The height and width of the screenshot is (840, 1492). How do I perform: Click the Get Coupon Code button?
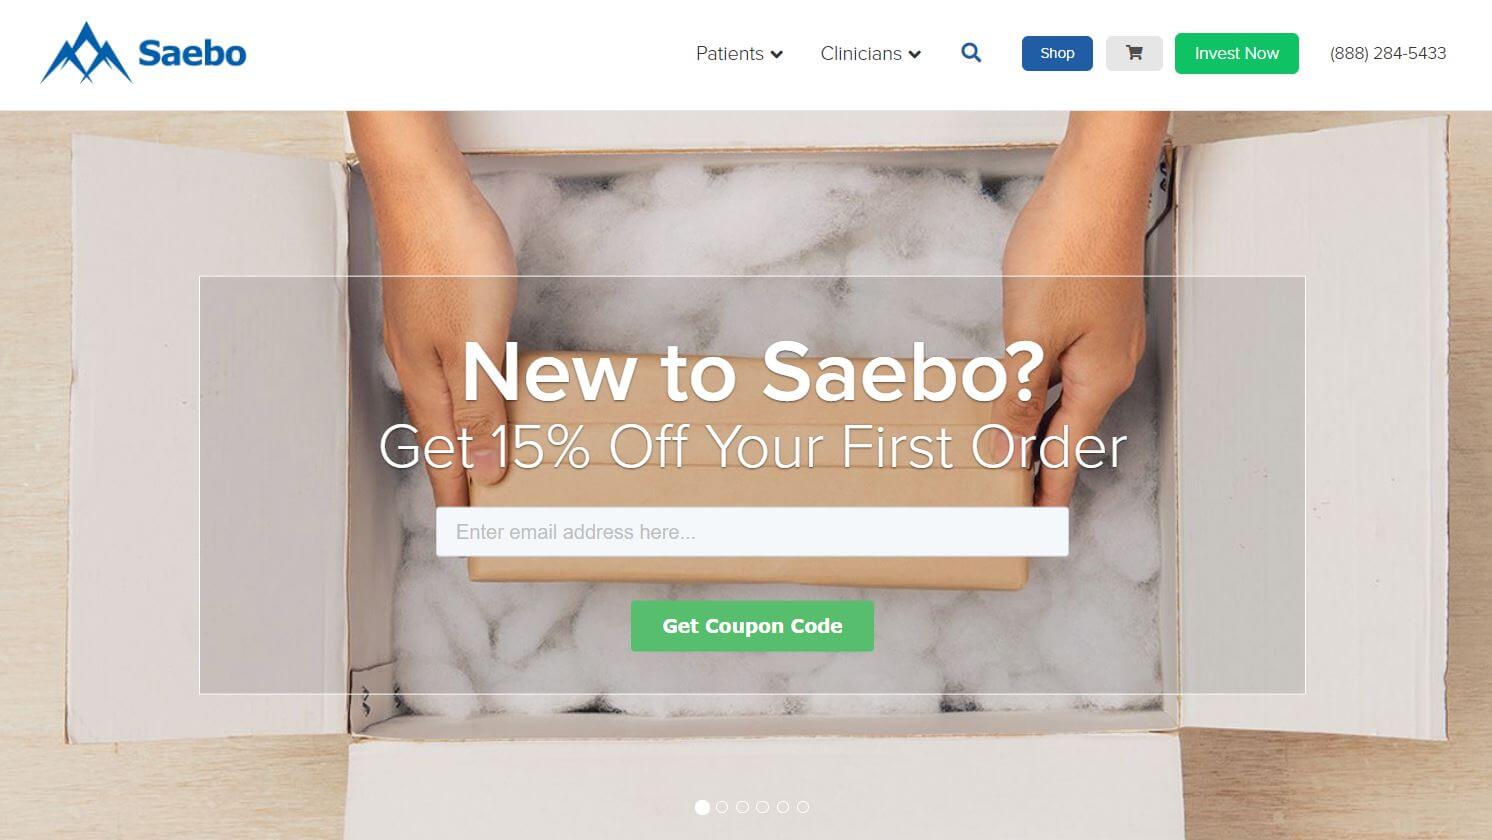(x=752, y=626)
